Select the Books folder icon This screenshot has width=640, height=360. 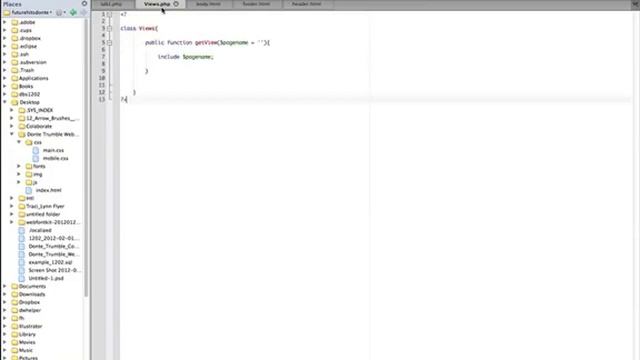[15, 86]
